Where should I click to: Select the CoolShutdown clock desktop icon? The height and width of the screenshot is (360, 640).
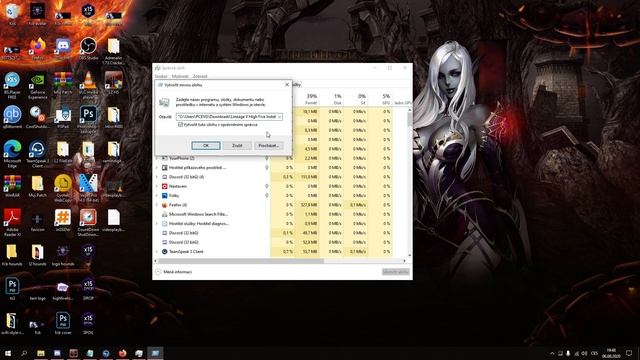38,118
